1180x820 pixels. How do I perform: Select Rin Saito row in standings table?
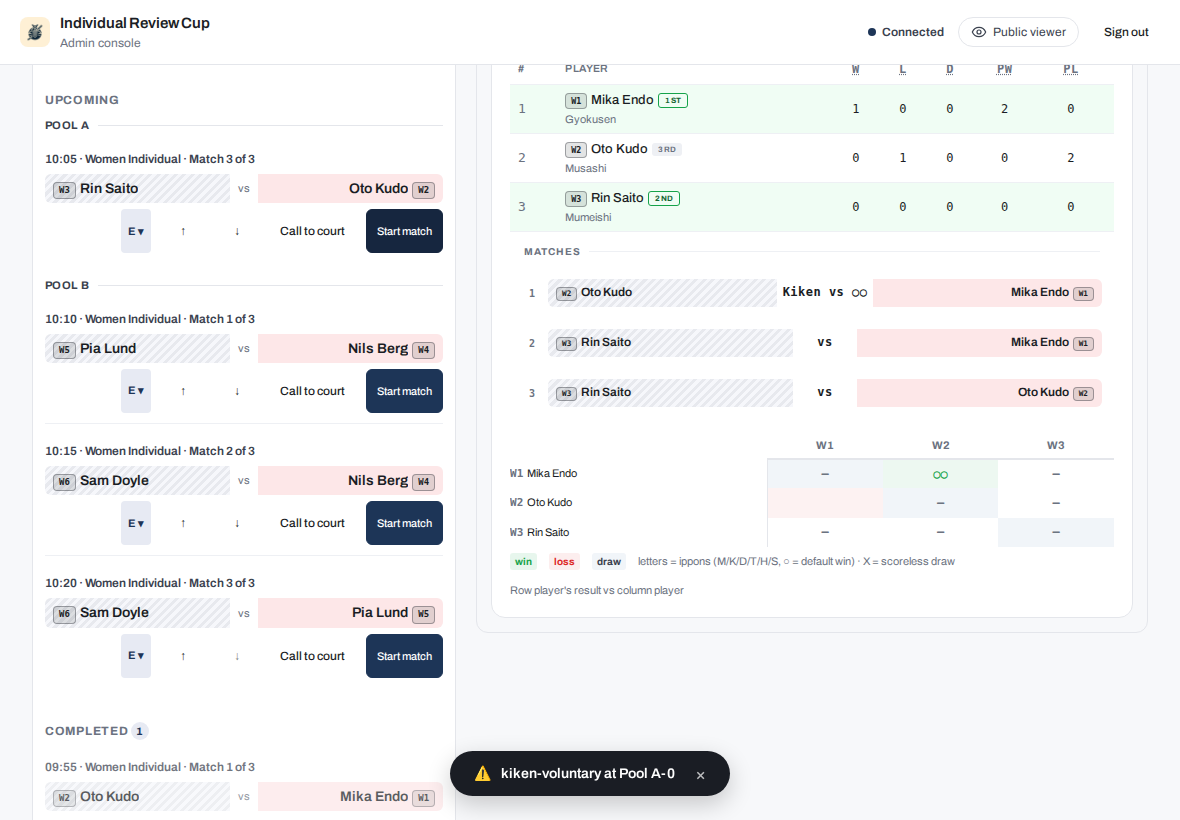pos(811,207)
